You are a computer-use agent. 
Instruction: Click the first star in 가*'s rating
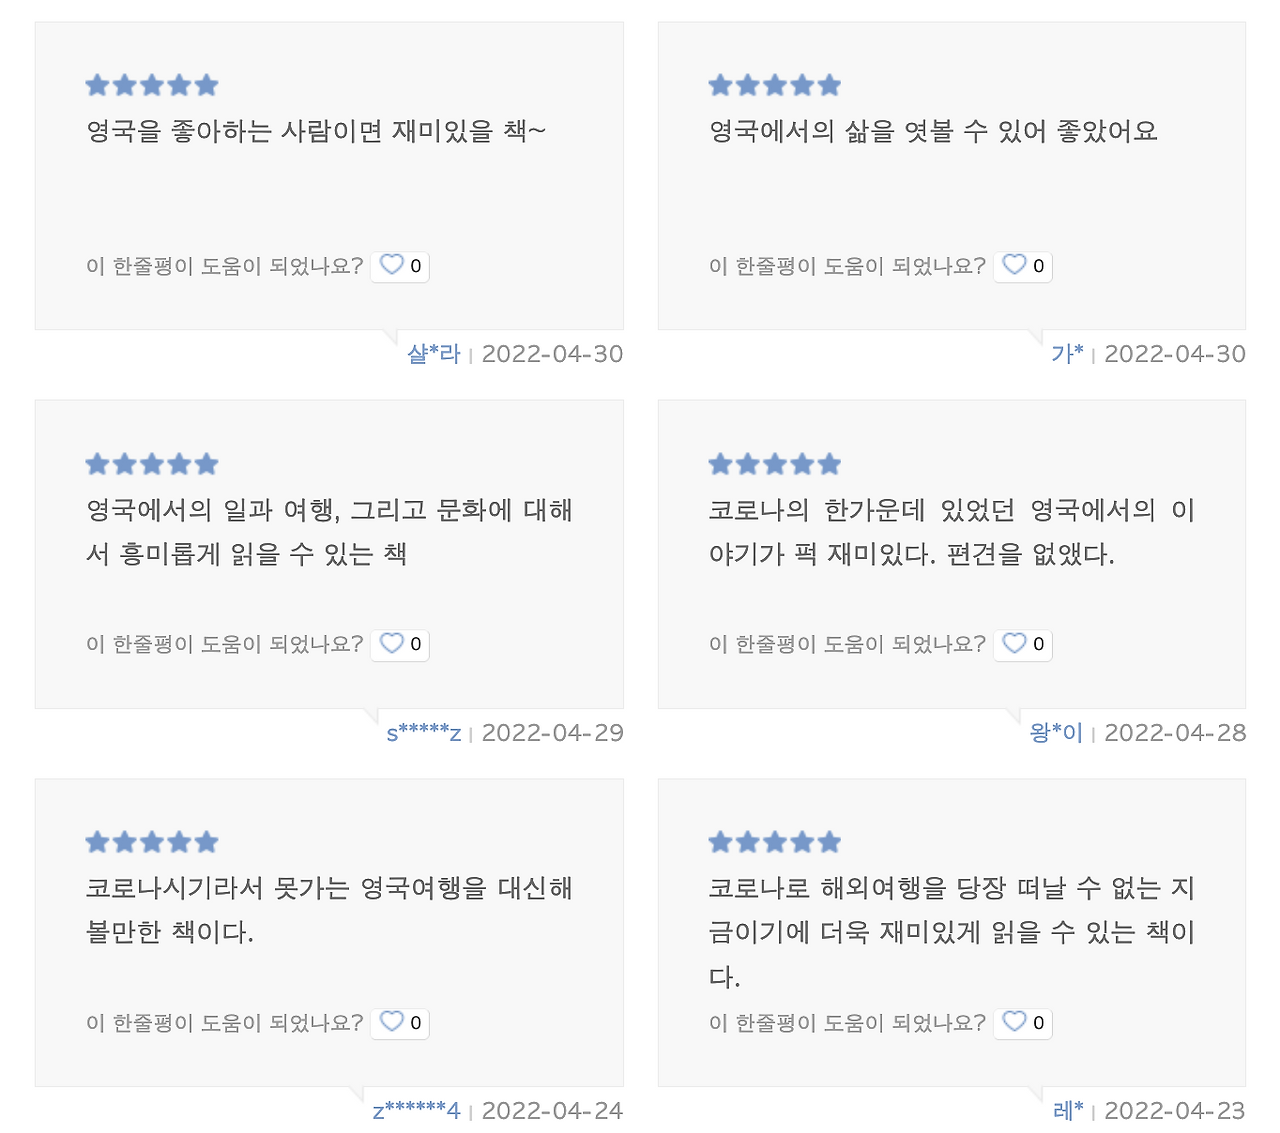pyautogui.click(x=719, y=85)
